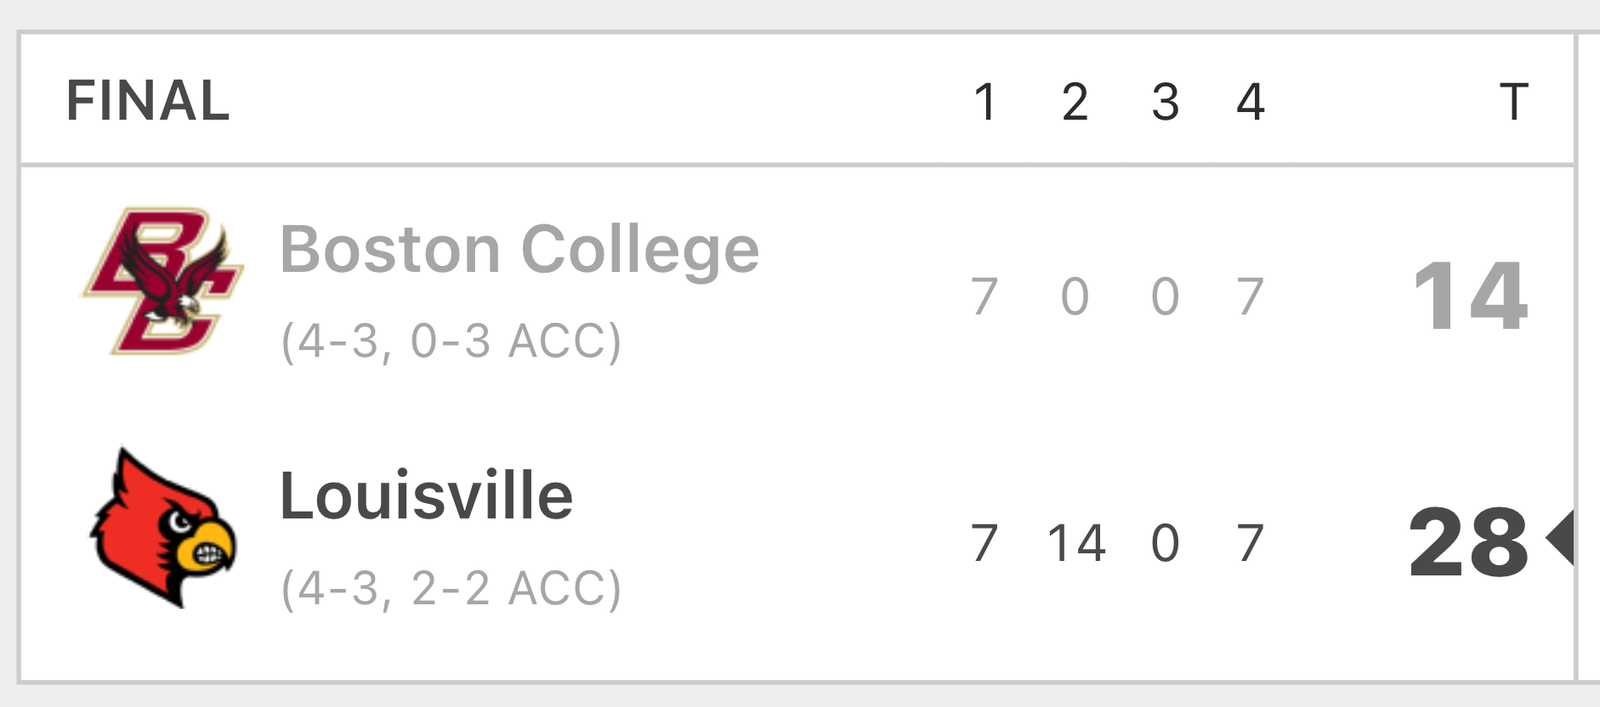This screenshot has height=707, width=1600.
Task: Click Boston College's first quarter score 7
Action: [985, 297]
